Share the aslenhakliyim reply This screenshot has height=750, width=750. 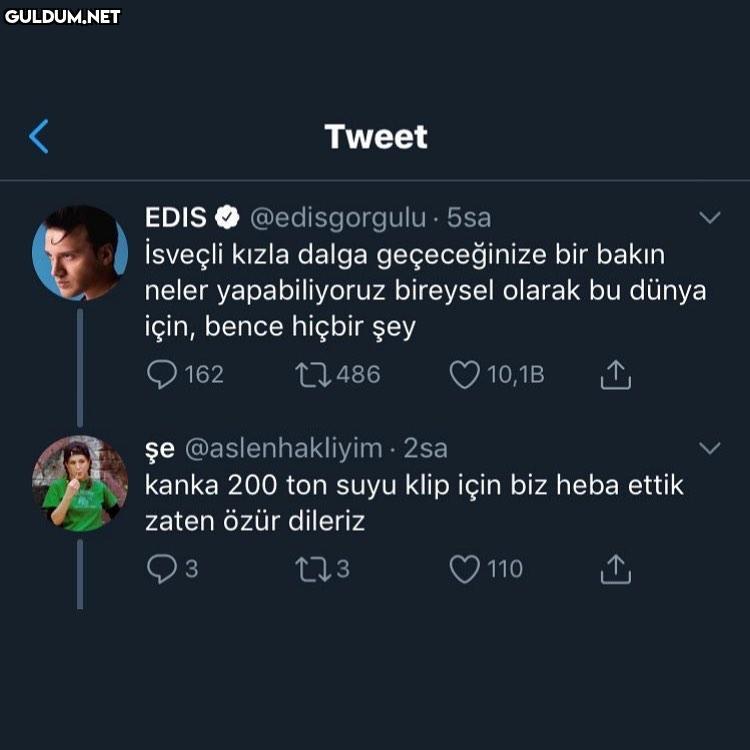(x=616, y=569)
